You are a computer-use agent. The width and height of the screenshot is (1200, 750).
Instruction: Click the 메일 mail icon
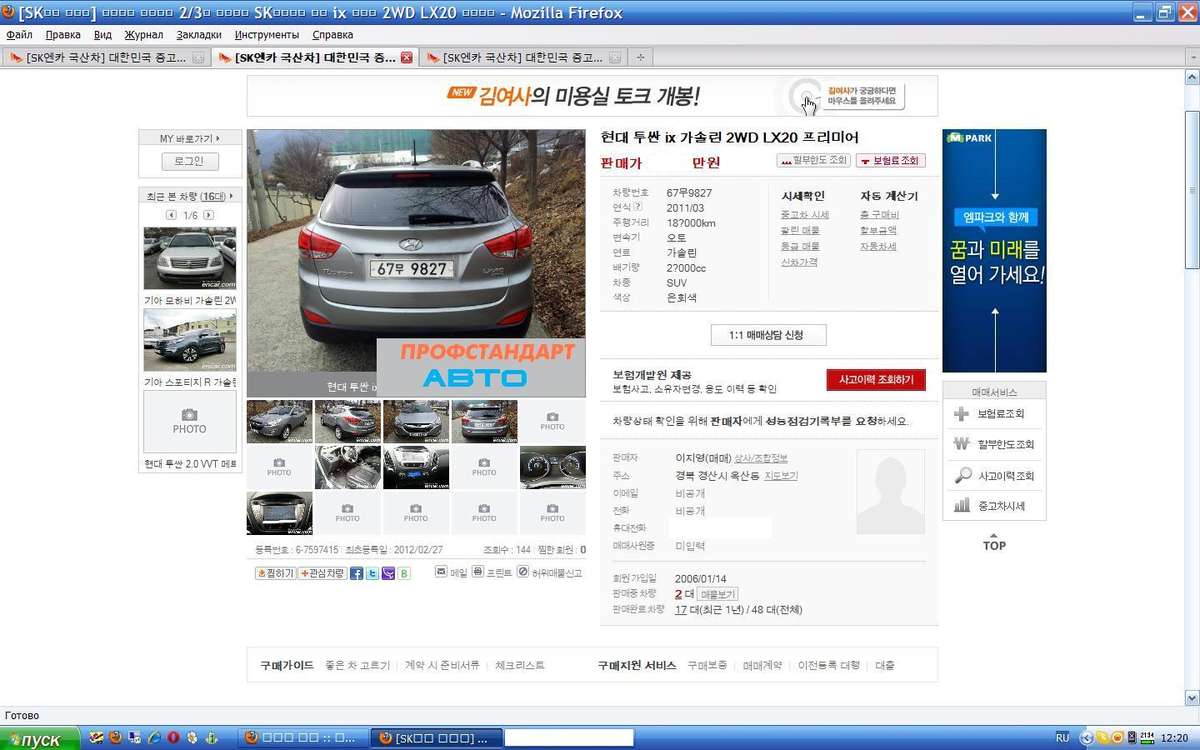[441, 572]
